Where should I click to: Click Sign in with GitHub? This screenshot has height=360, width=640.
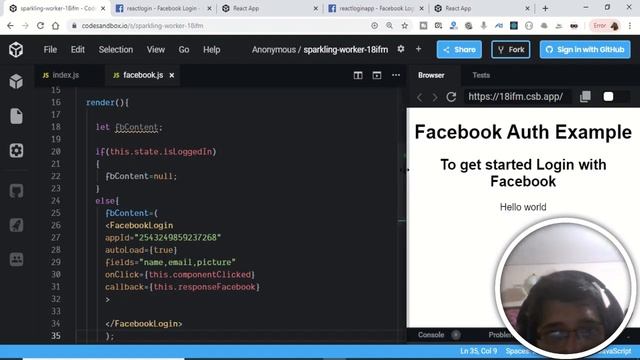pos(585,49)
